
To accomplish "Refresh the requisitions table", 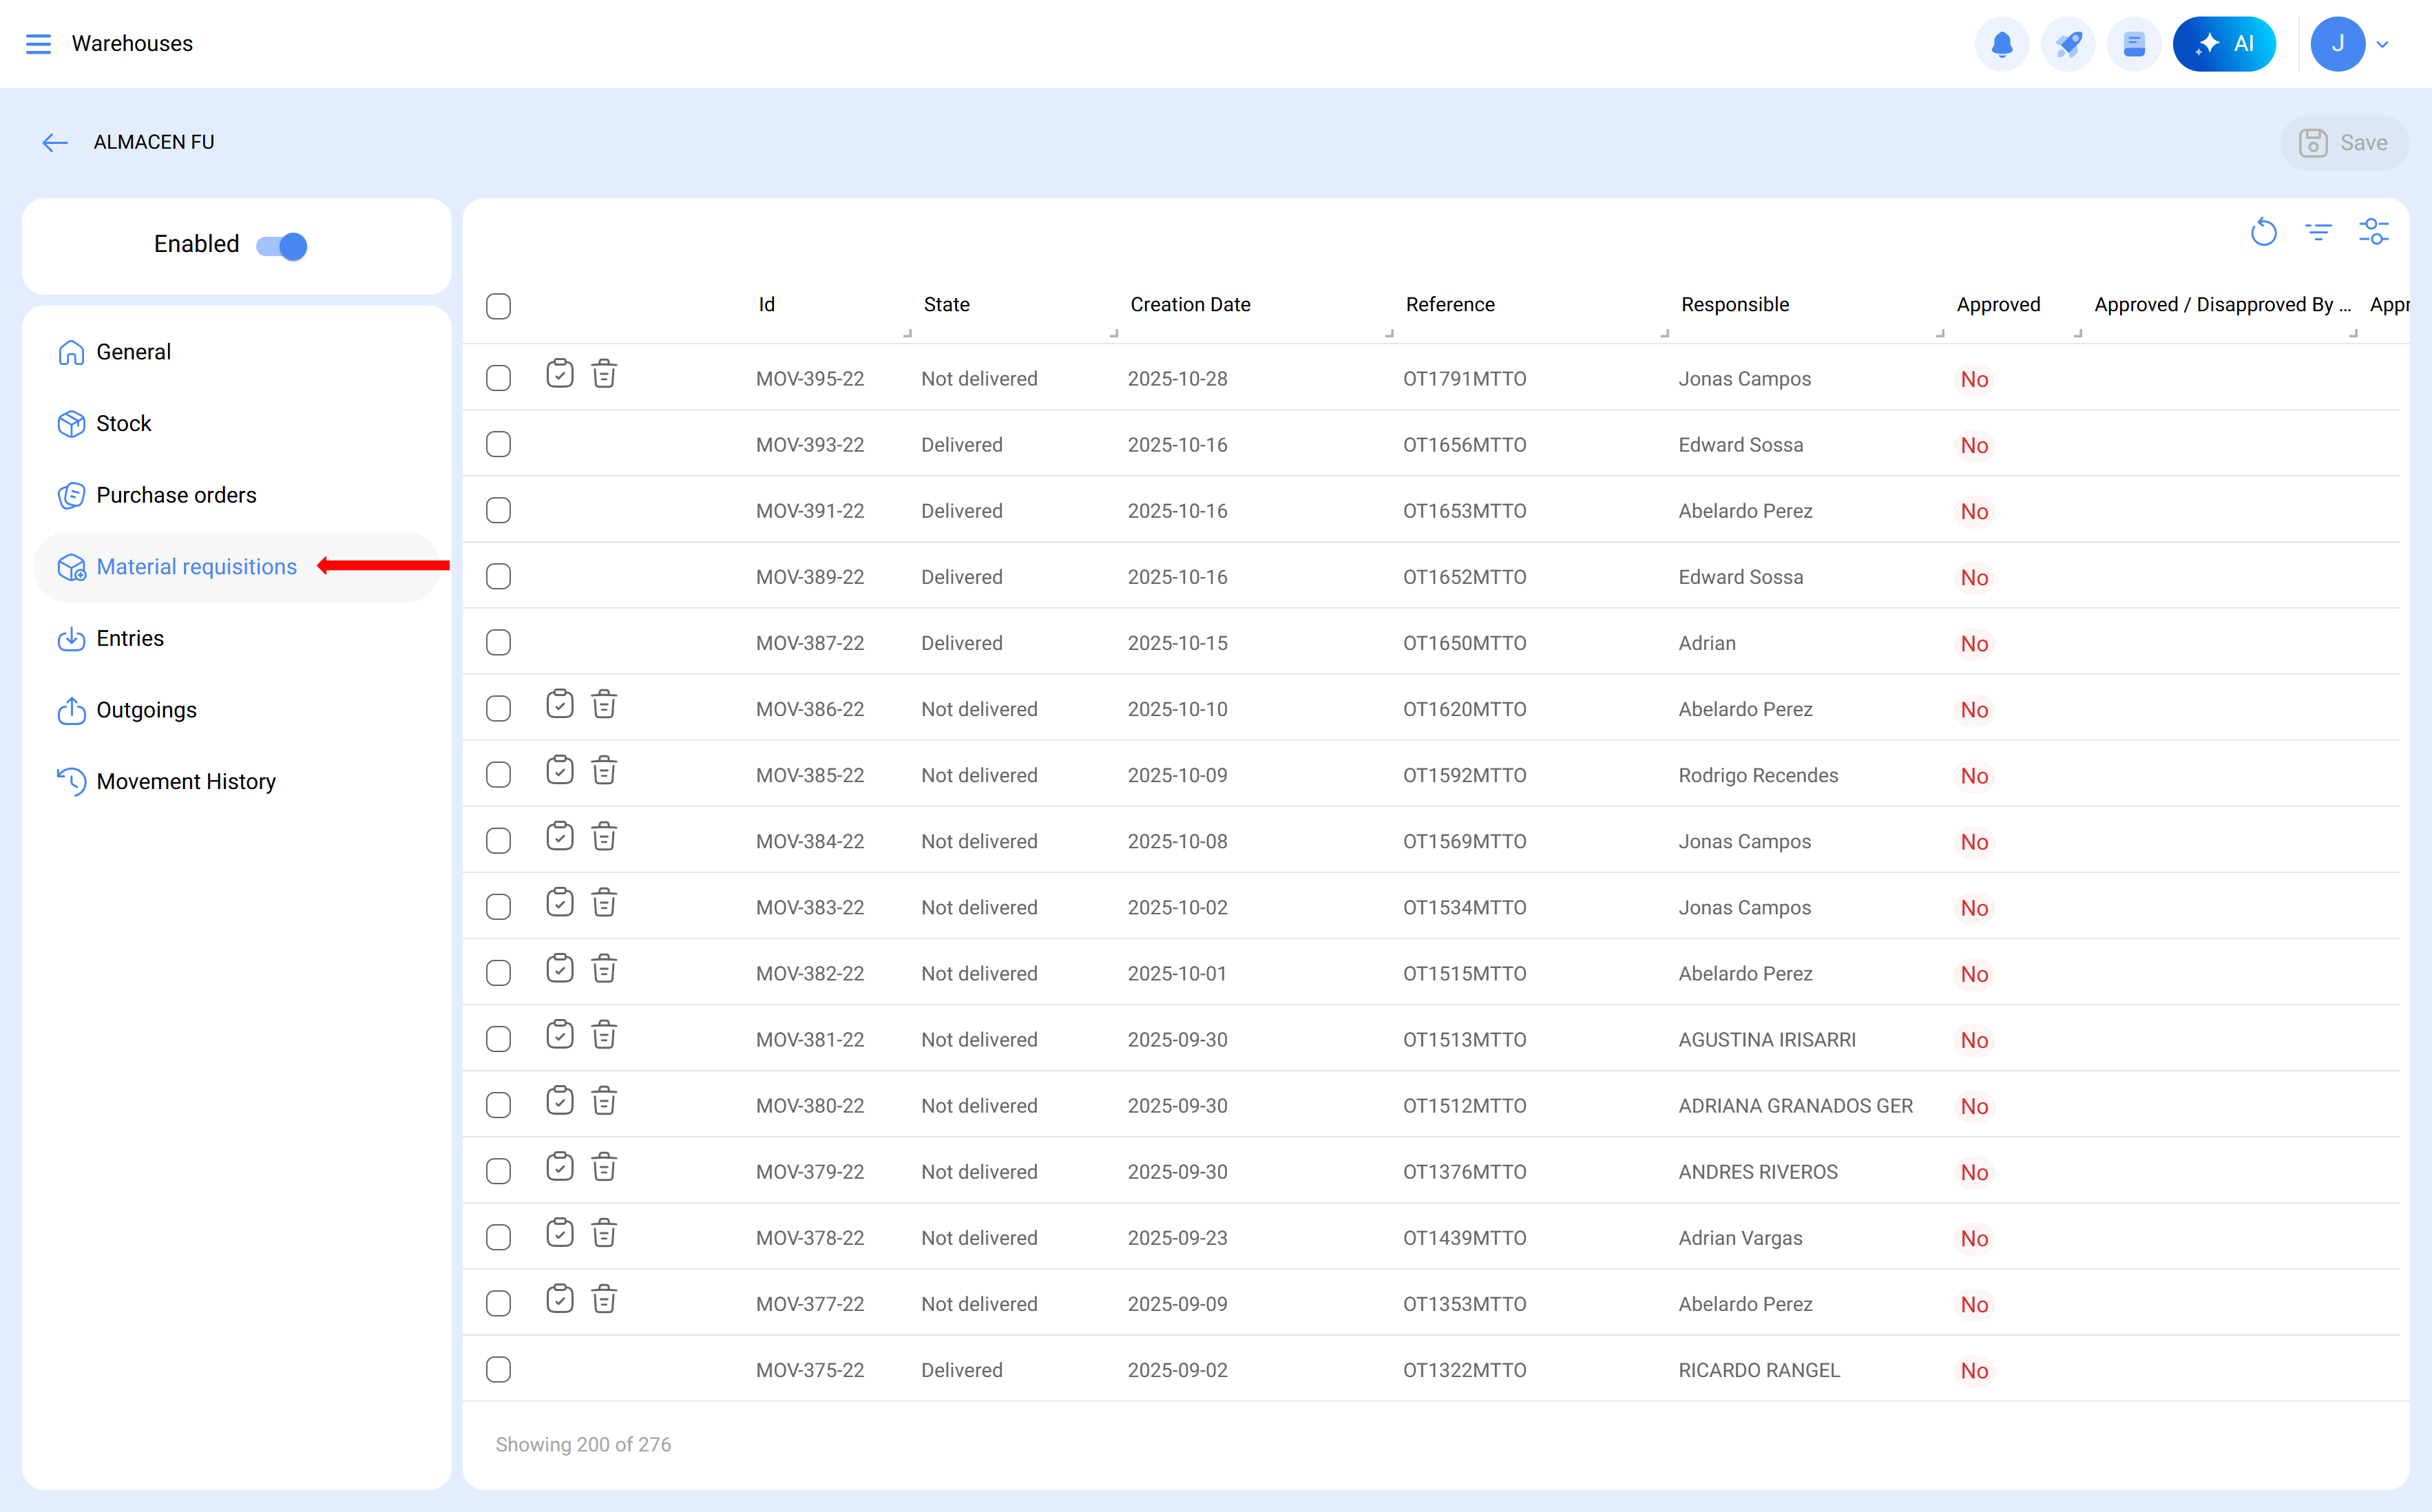I will point(2263,233).
